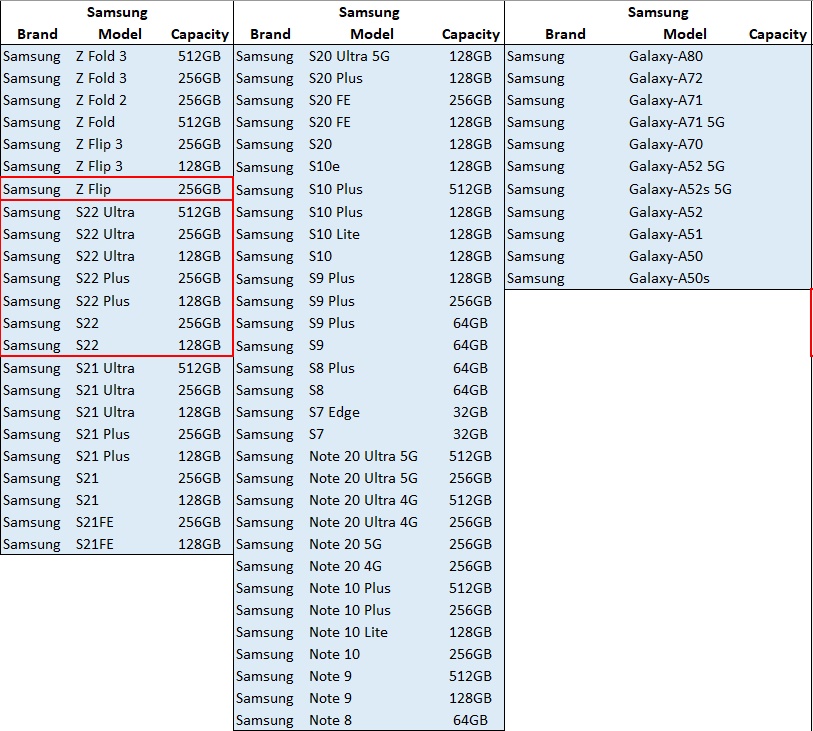Select the Z Fold 3 model cell in the 512GB row
The width and height of the screenshot is (813, 731).
(x=101, y=56)
